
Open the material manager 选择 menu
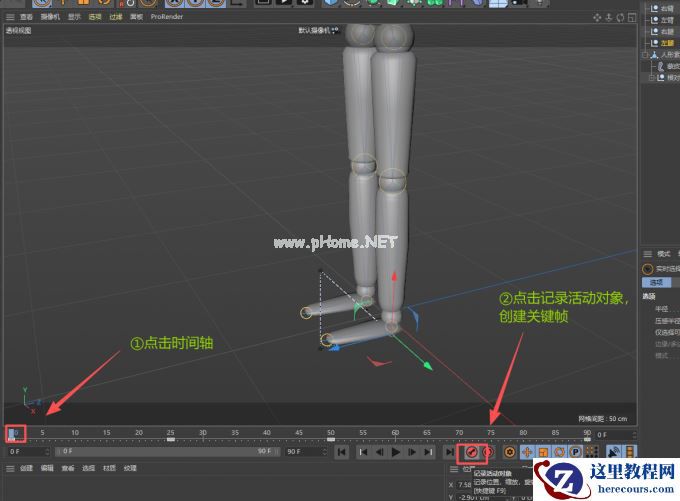(88, 468)
